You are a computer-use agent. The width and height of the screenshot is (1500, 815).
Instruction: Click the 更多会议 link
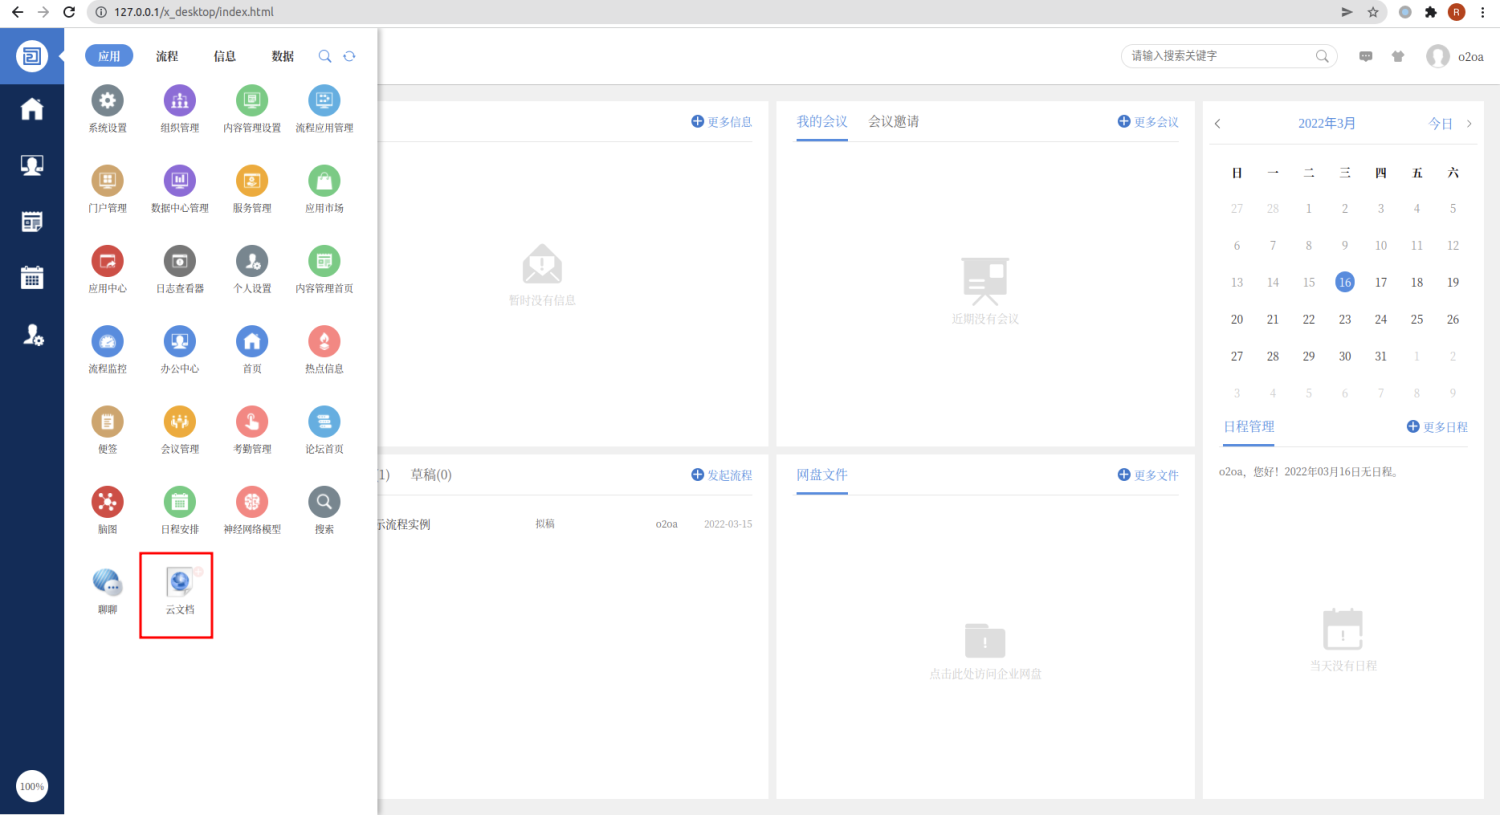1148,122
